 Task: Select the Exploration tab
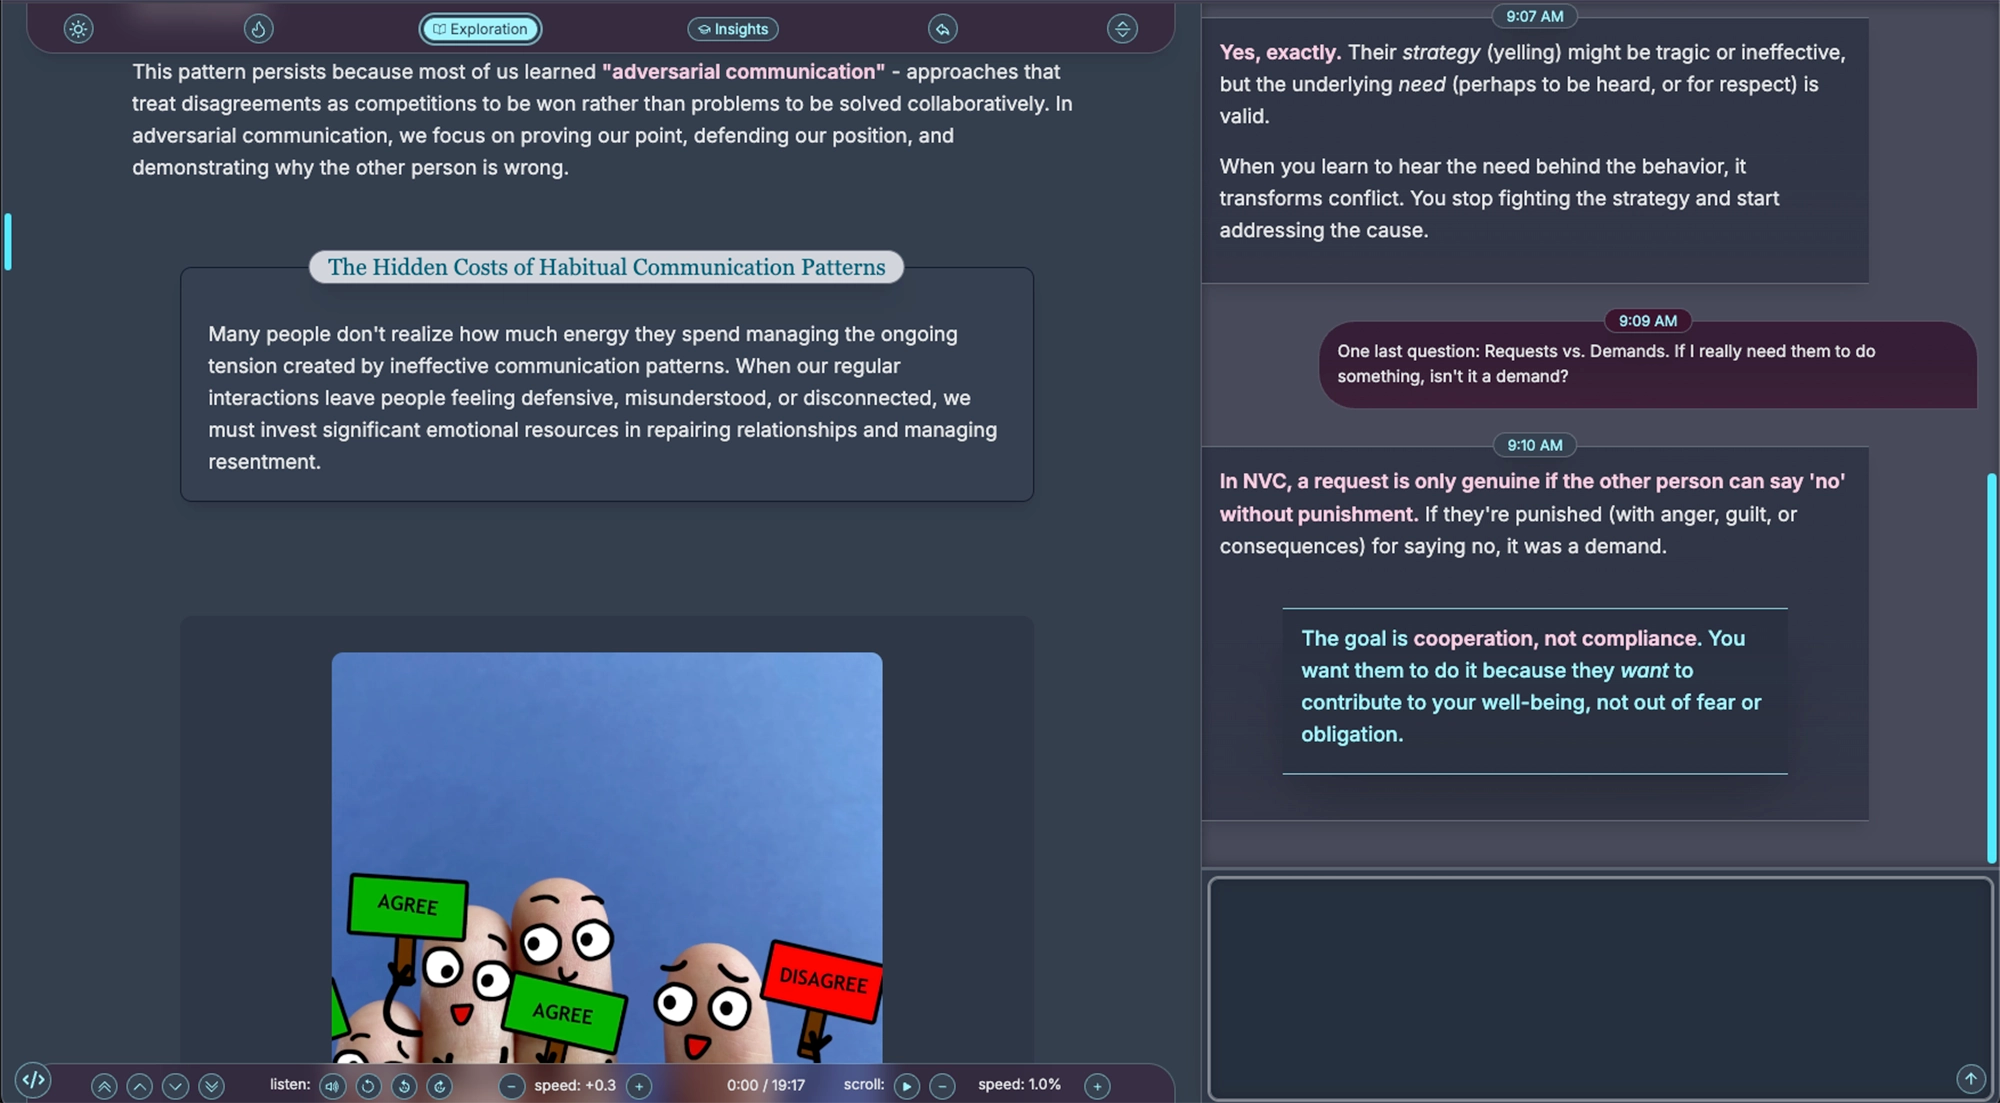[480, 28]
